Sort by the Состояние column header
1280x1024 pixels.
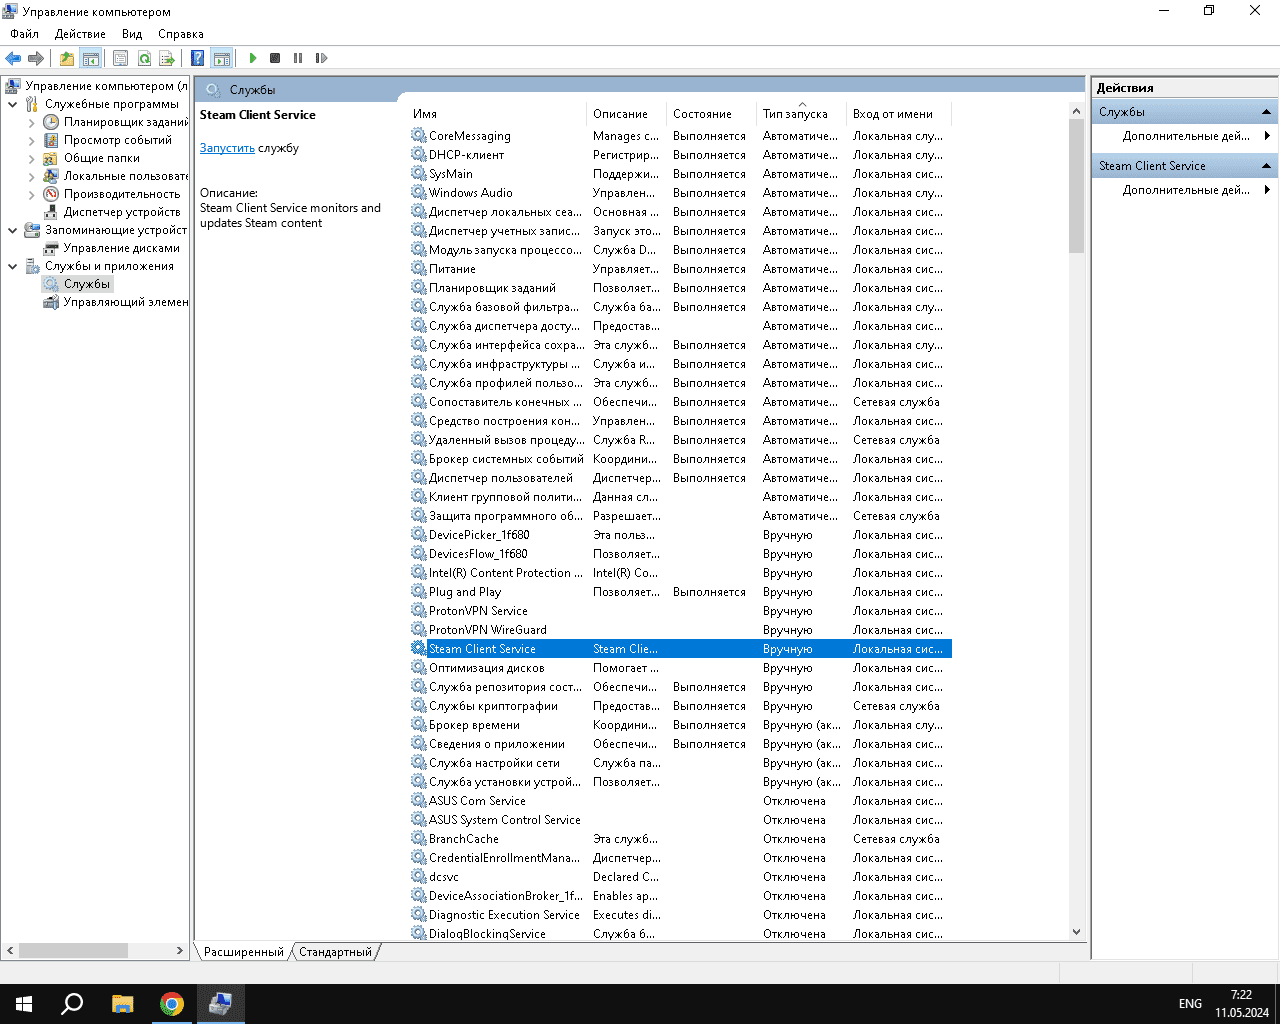click(x=711, y=114)
